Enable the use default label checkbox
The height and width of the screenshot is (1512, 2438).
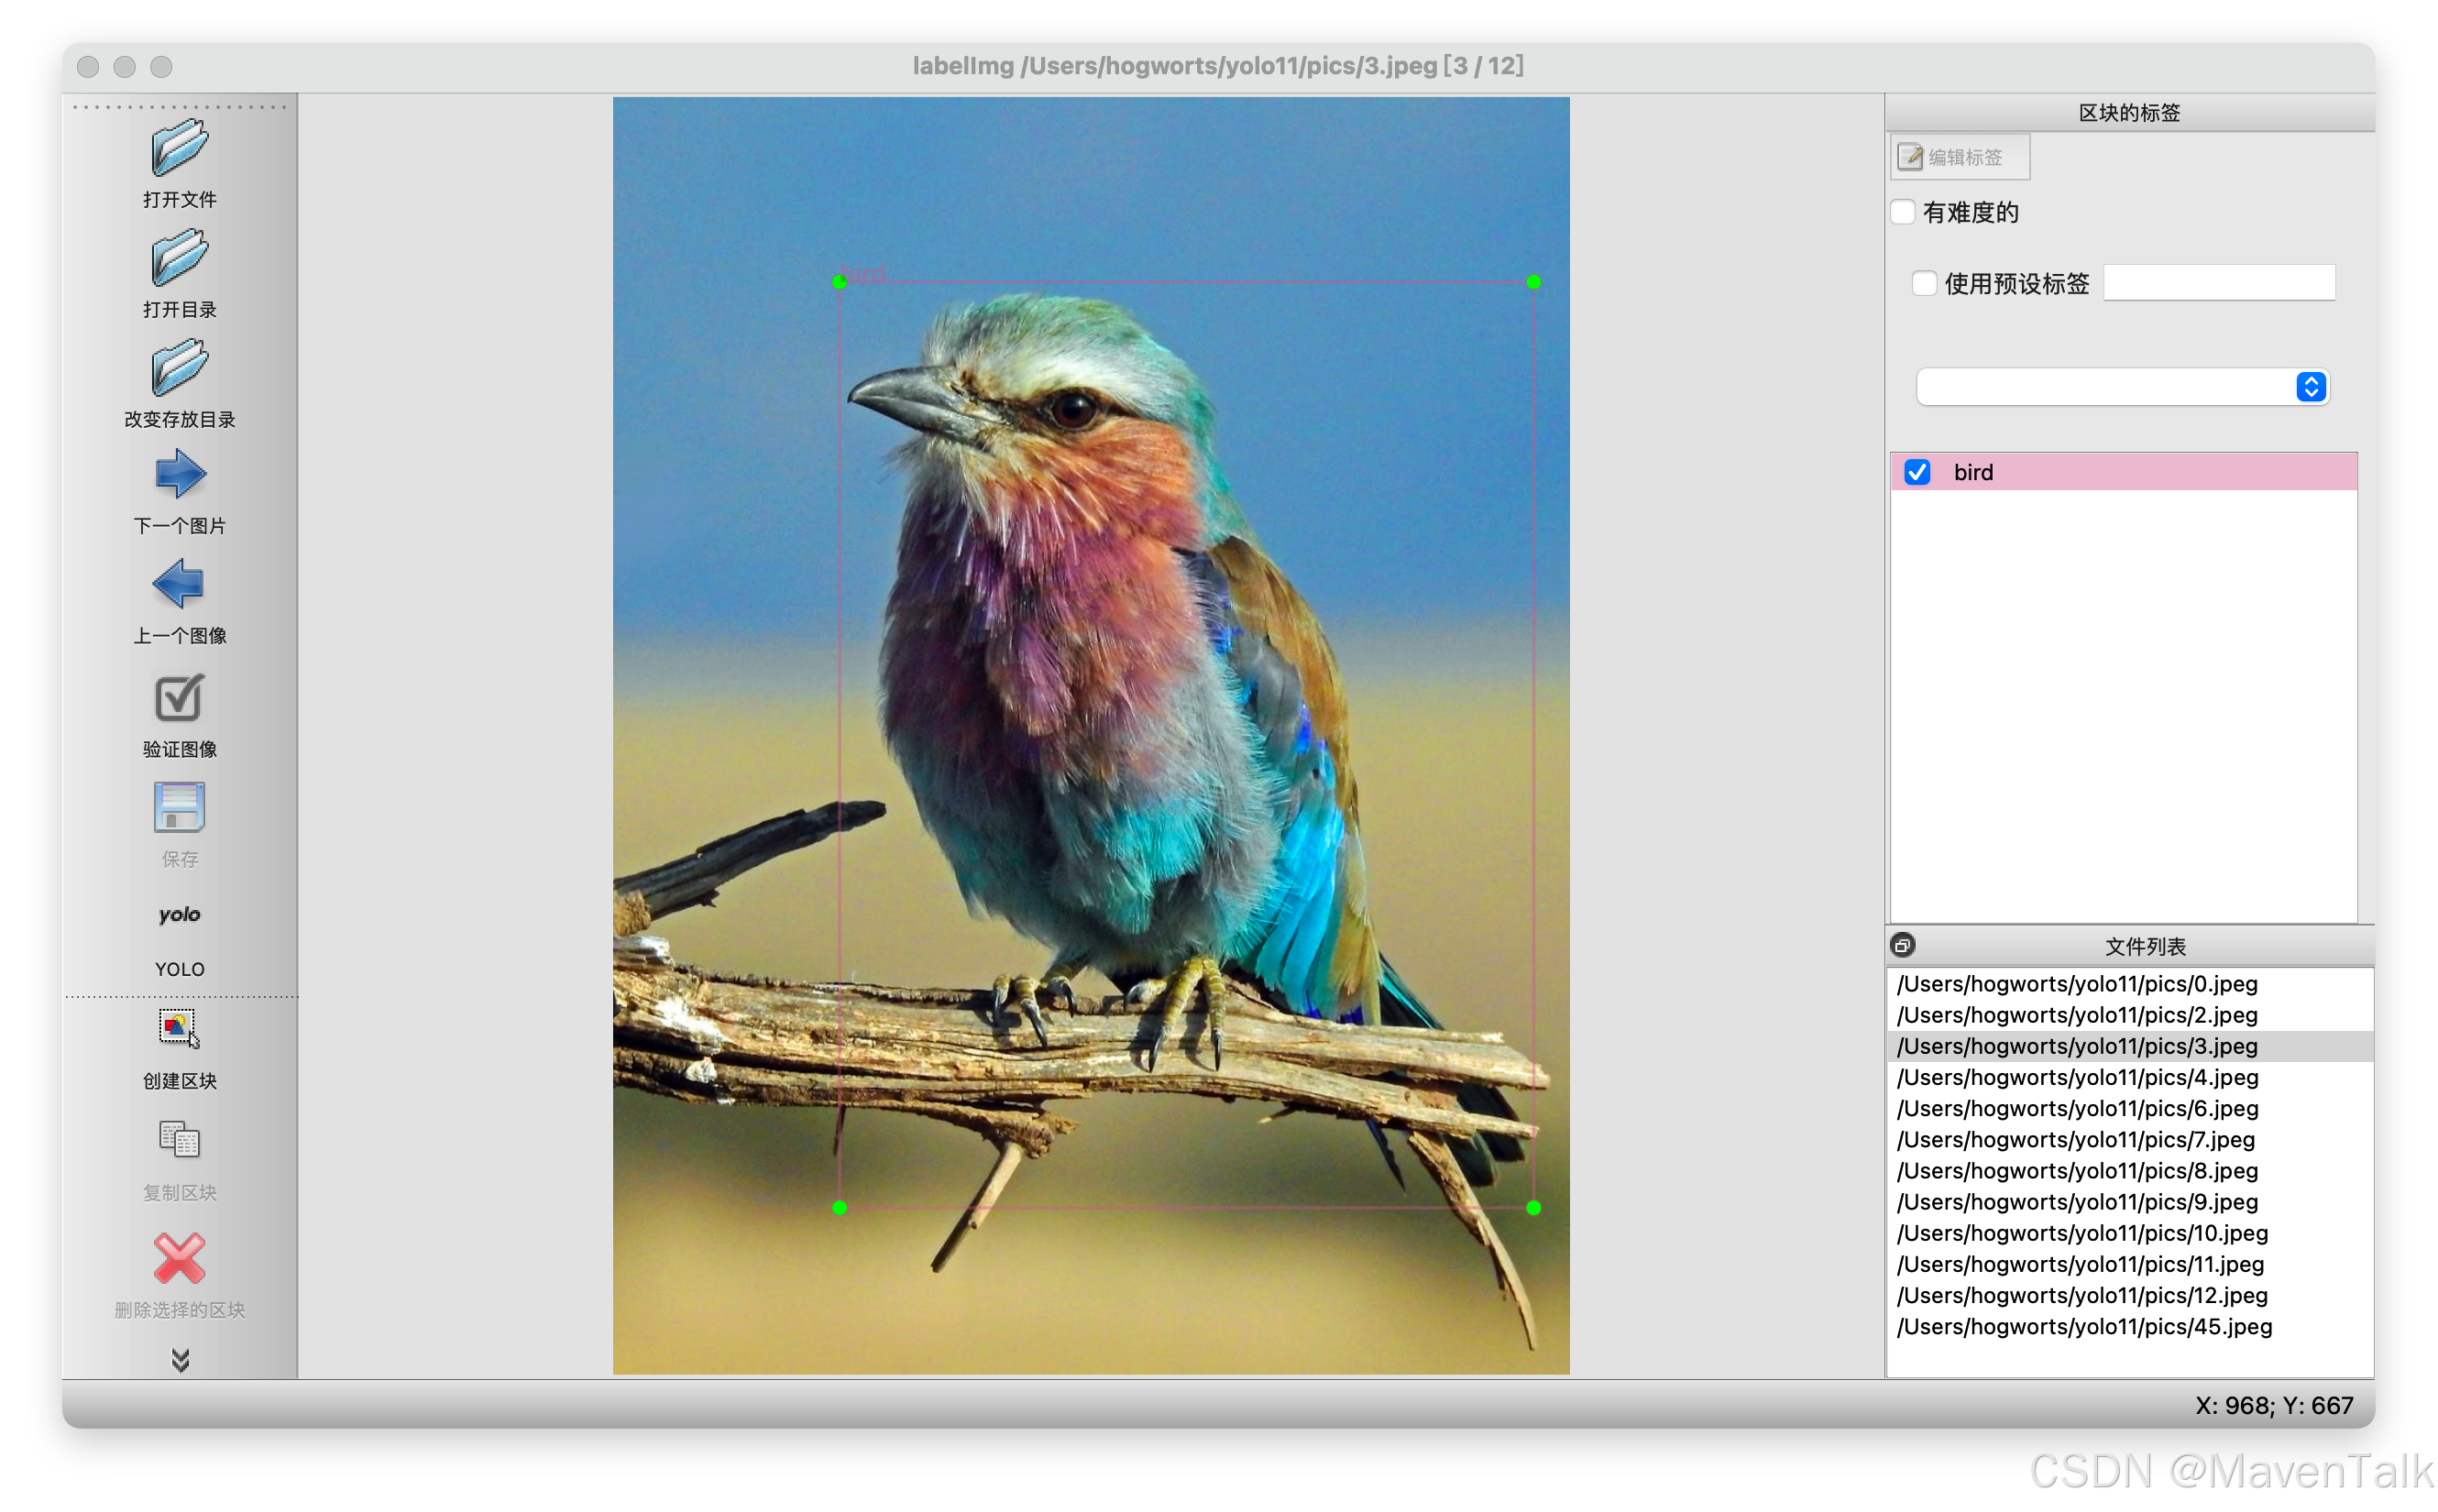1924,284
